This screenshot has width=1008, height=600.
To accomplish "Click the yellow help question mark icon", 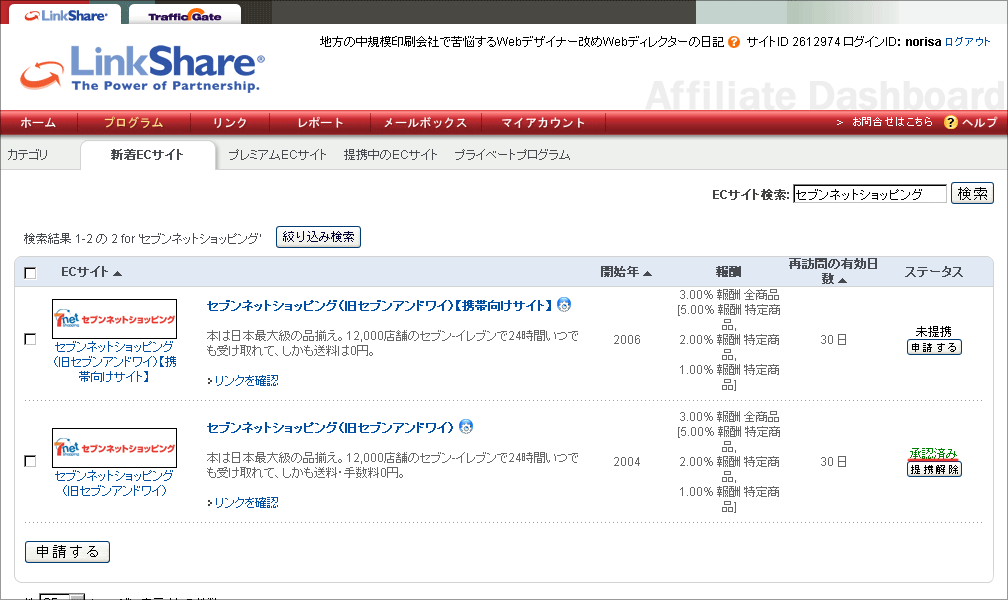I will coord(950,122).
